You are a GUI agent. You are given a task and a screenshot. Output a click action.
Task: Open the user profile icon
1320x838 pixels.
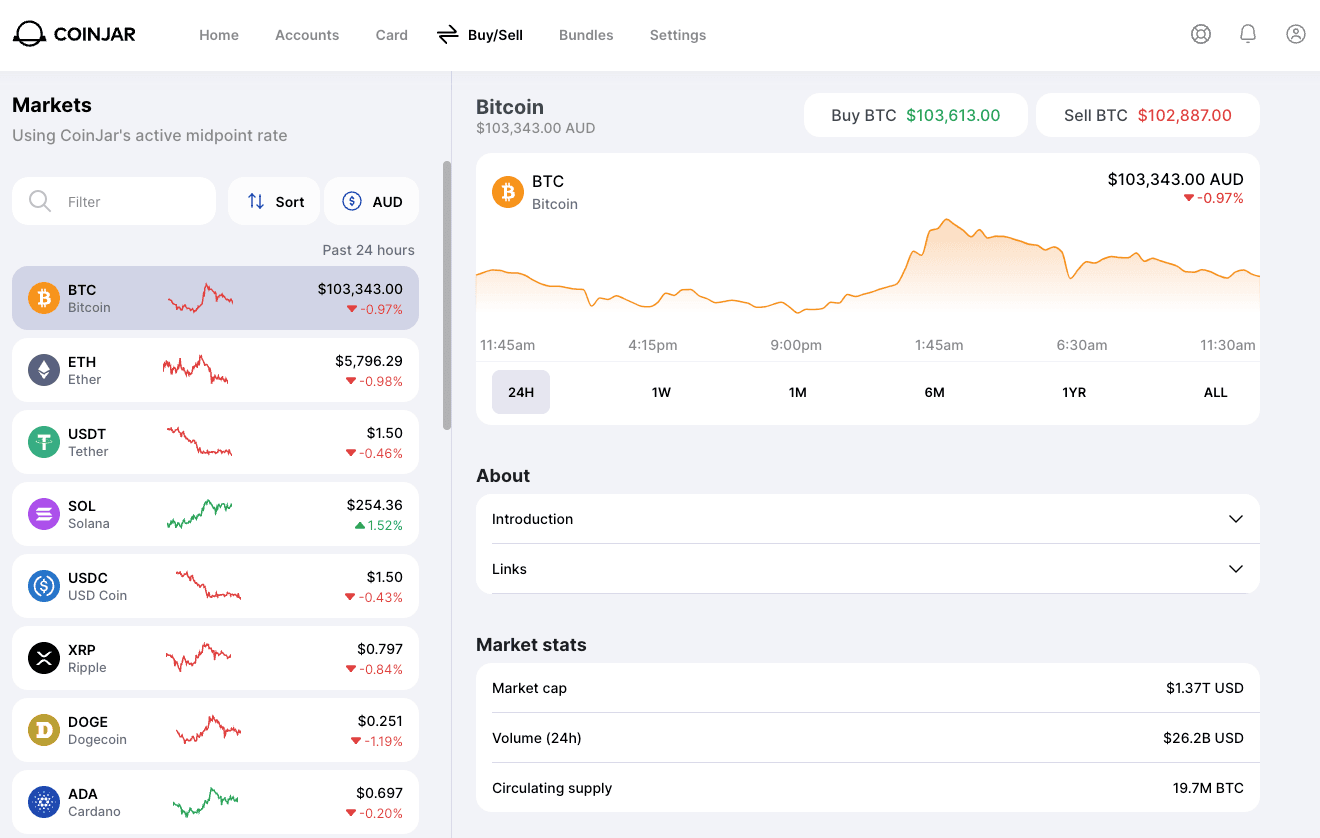(x=1296, y=34)
